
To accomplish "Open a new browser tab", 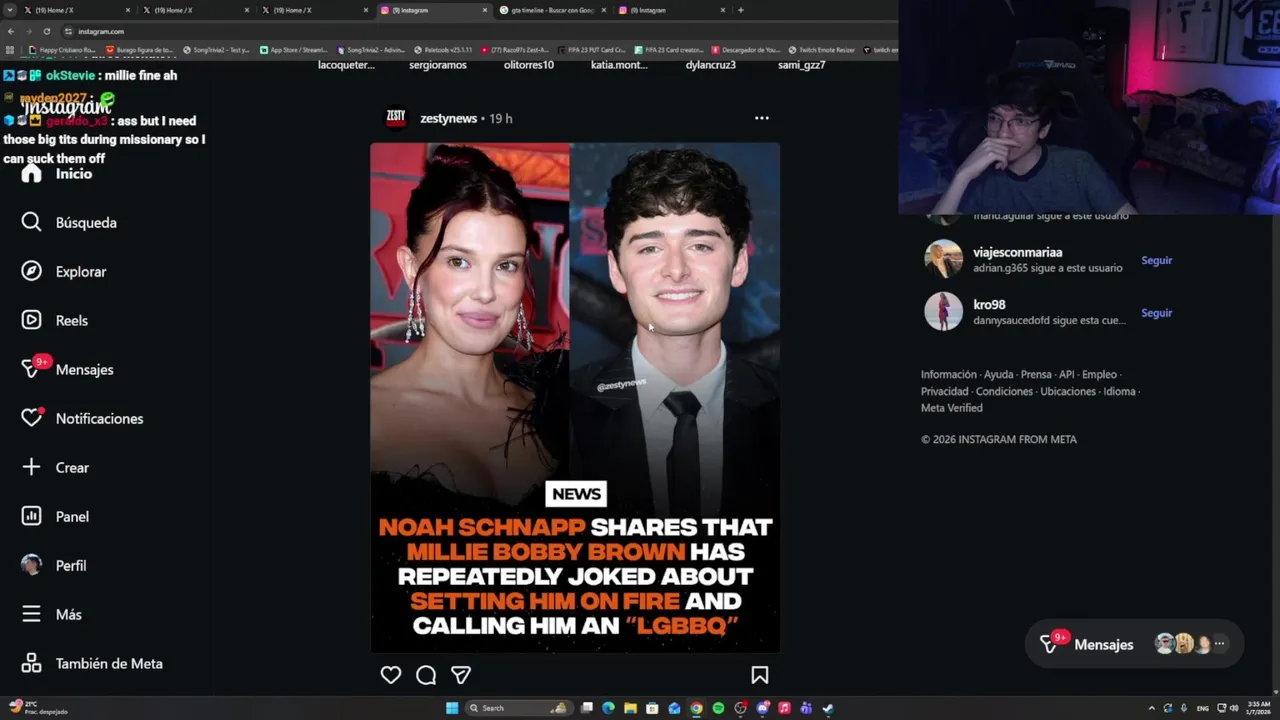I will coord(740,10).
